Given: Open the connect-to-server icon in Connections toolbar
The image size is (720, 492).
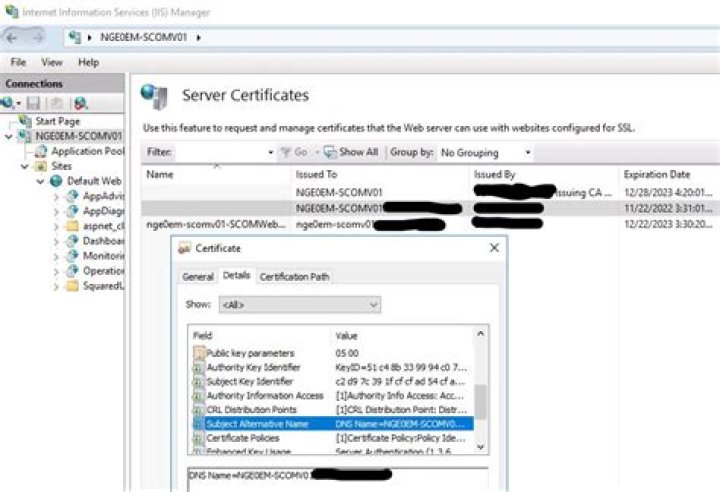Looking at the screenshot, I should (x=8, y=103).
